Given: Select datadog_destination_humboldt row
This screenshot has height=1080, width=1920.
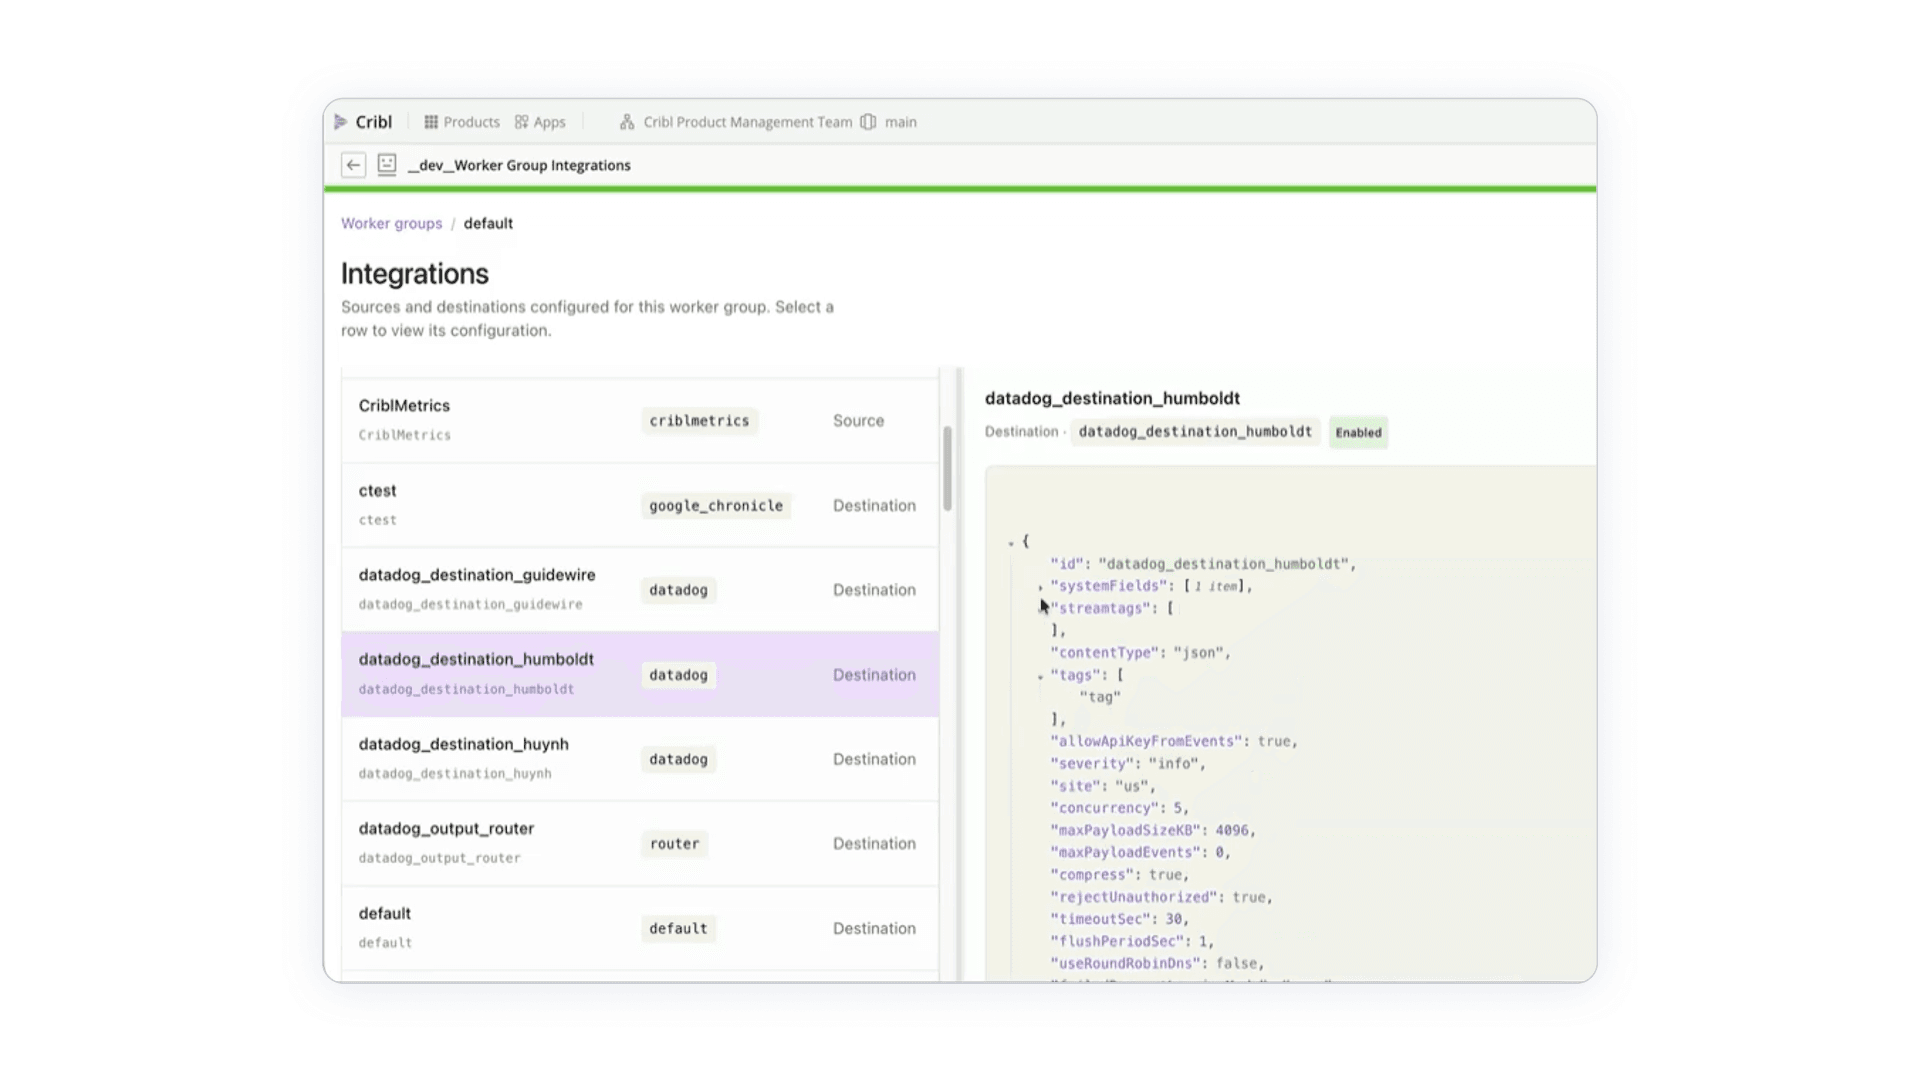Looking at the screenshot, I should pyautogui.click(x=640, y=674).
